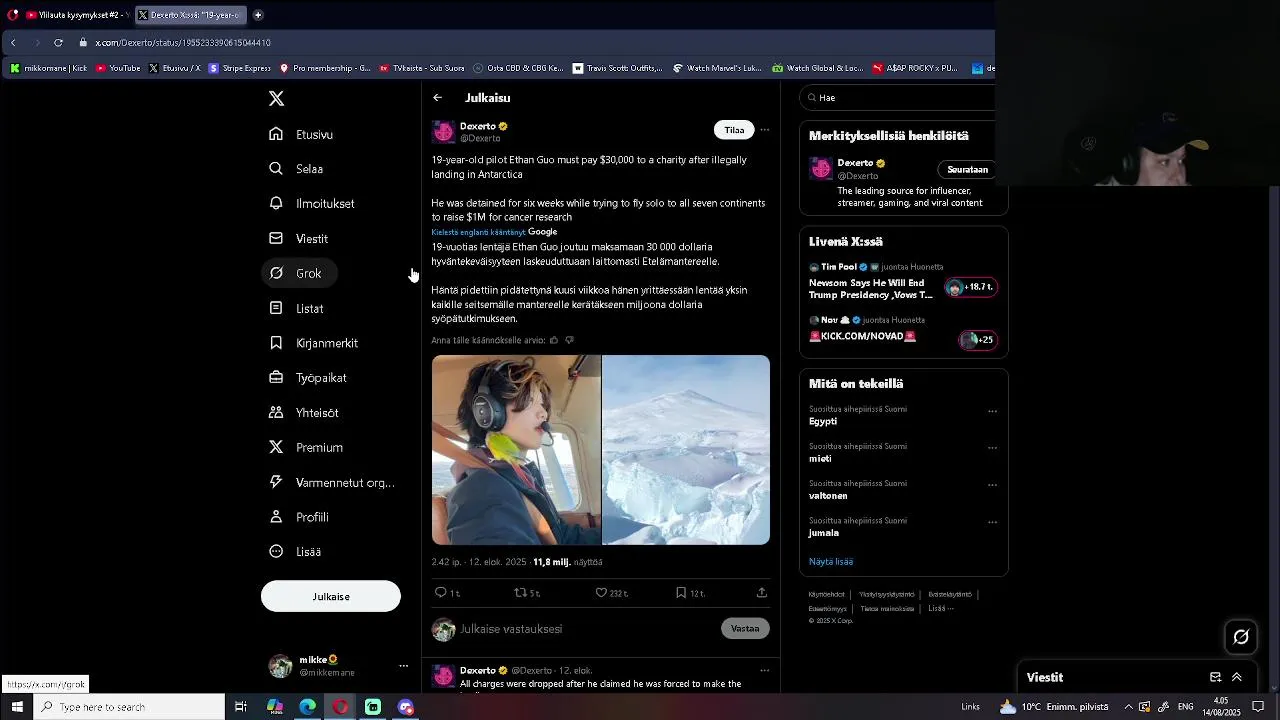Open the YouTube bookmark
Viewport: 1280px width, 720px height.
tap(118, 68)
